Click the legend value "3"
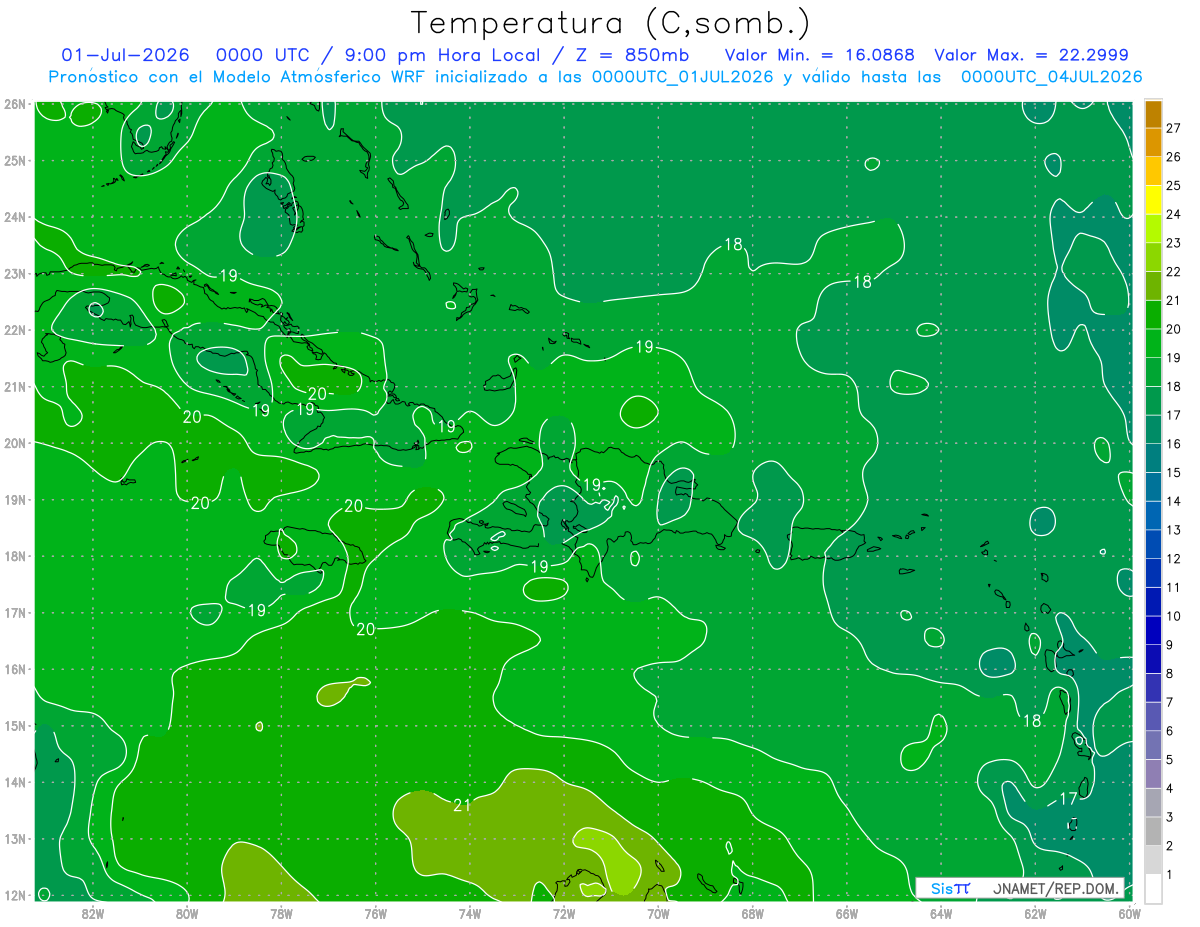Image resolution: width=1200 pixels, height=927 pixels. (1170, 817)
